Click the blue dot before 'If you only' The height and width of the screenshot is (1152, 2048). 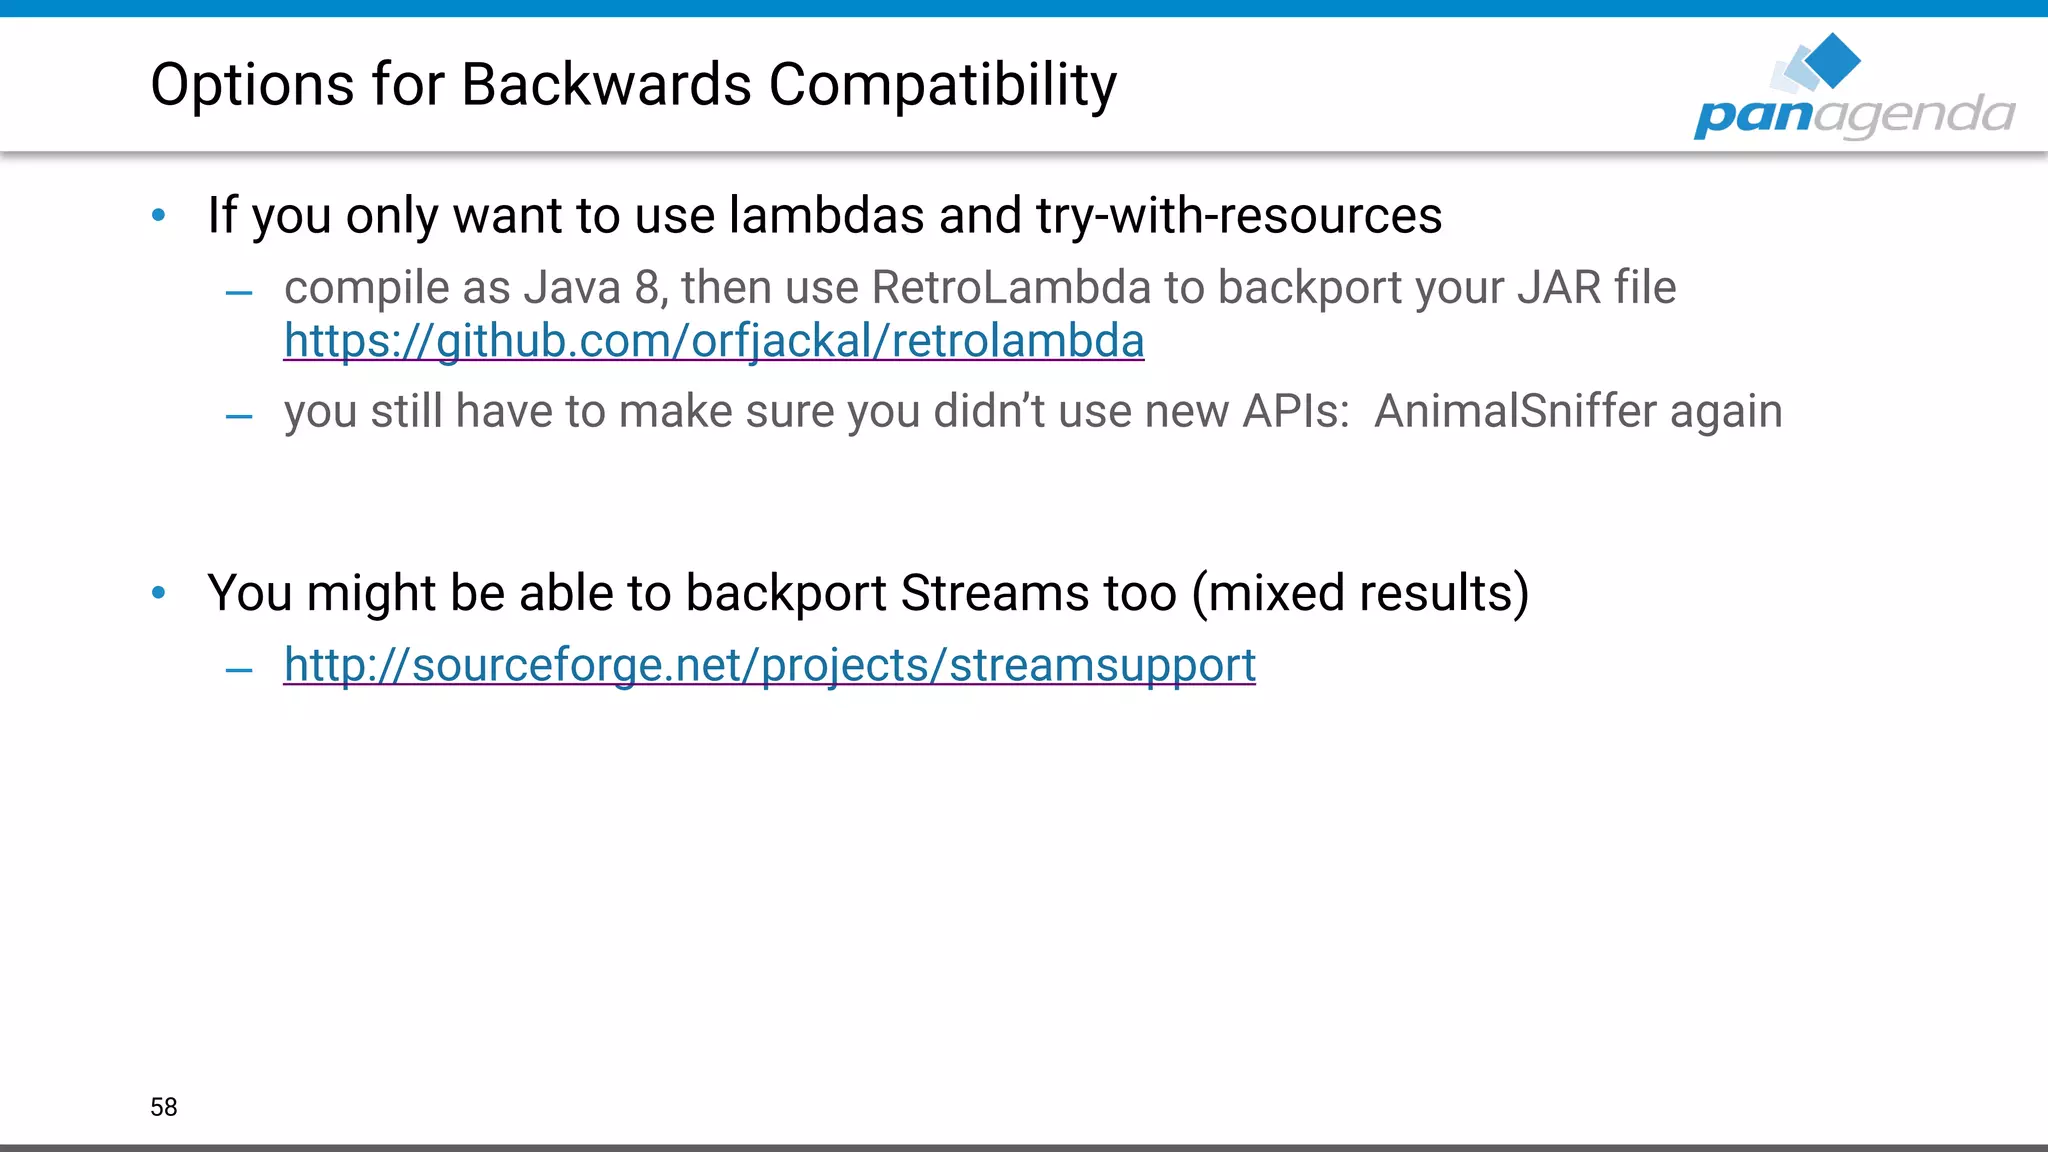159,215
